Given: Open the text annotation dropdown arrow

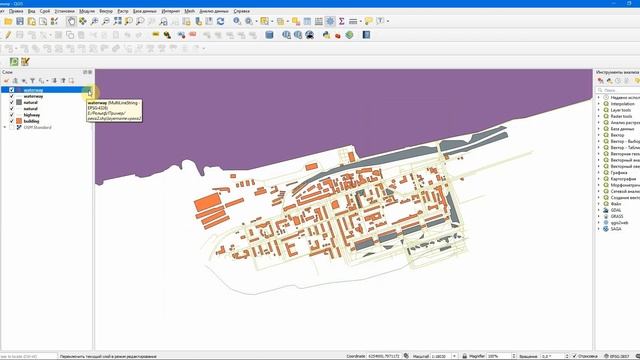Looking at the screenshot, I should coord(387,21).
